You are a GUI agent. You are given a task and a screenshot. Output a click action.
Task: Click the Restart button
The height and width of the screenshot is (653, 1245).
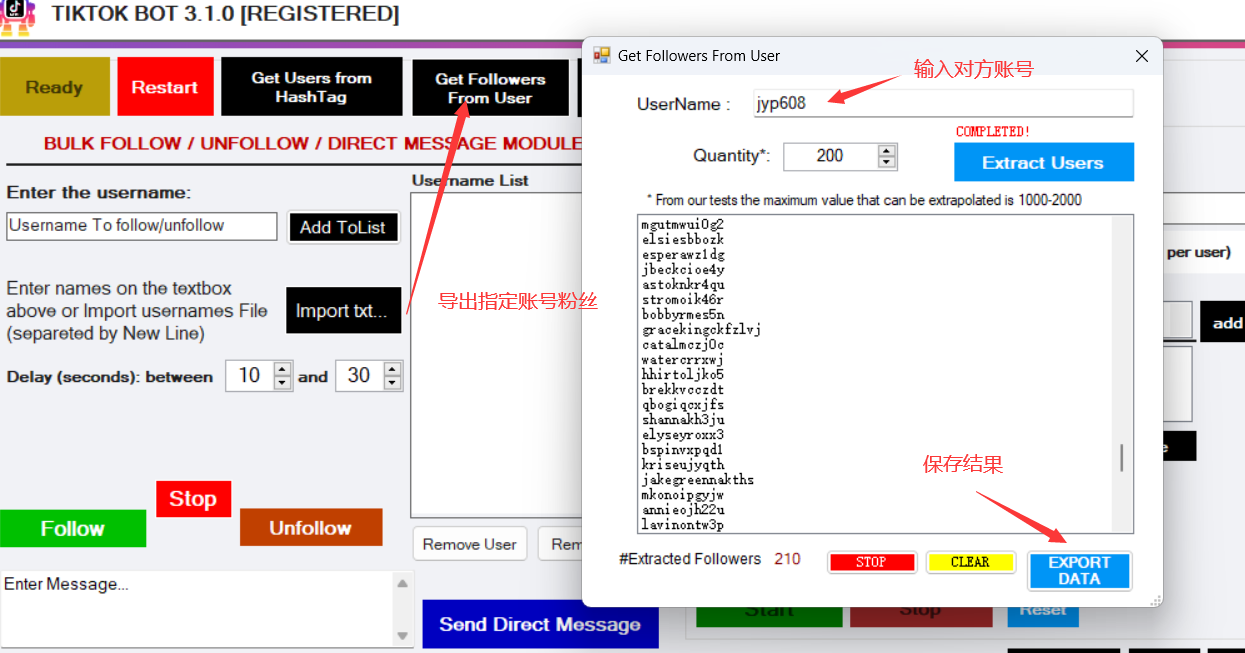click(165, 87)
